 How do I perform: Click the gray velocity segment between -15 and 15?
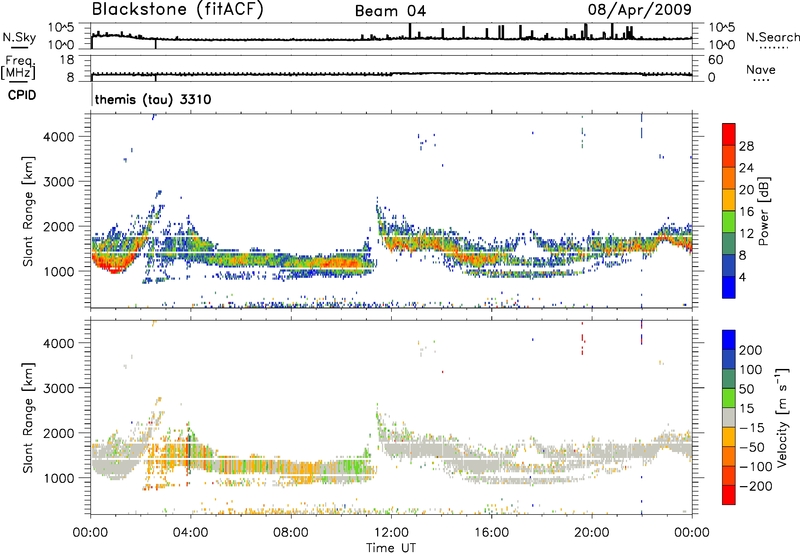pos(729,417)
